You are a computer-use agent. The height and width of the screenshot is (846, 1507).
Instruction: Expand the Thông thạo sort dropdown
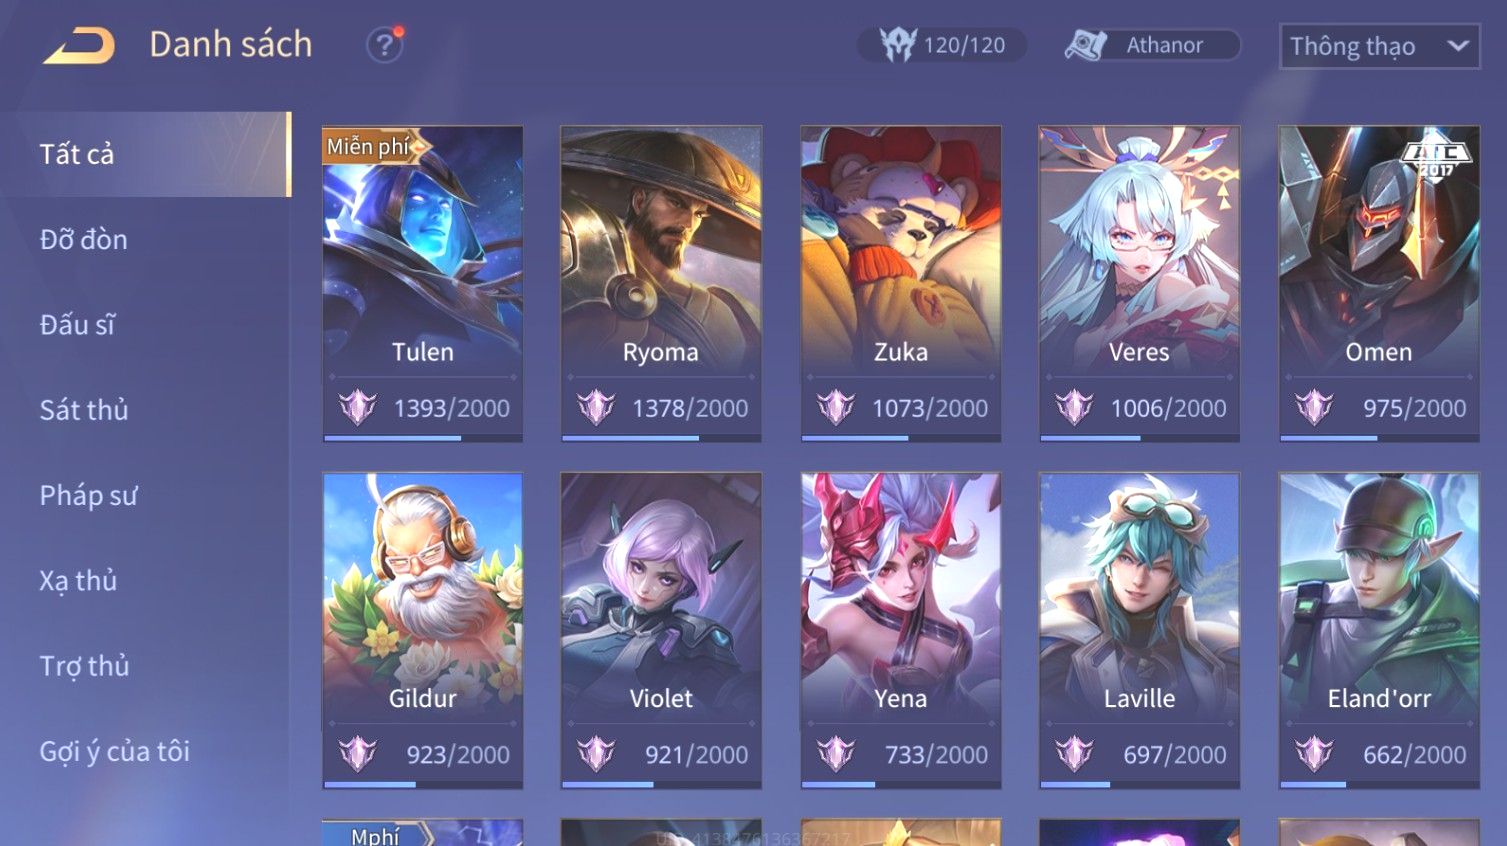click(x=1379, y=46)
